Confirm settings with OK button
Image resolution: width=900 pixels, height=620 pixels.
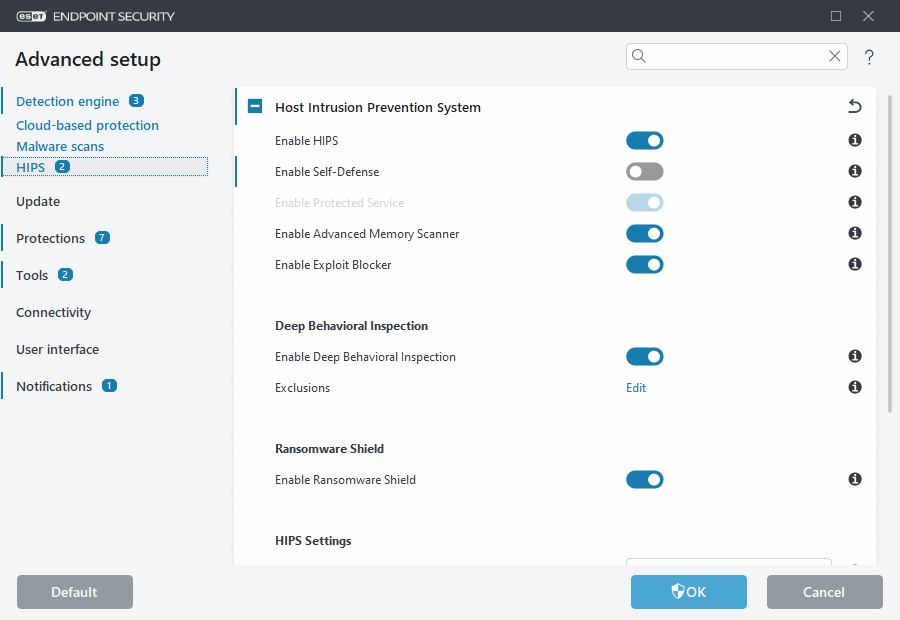click(x=689, y=592)
